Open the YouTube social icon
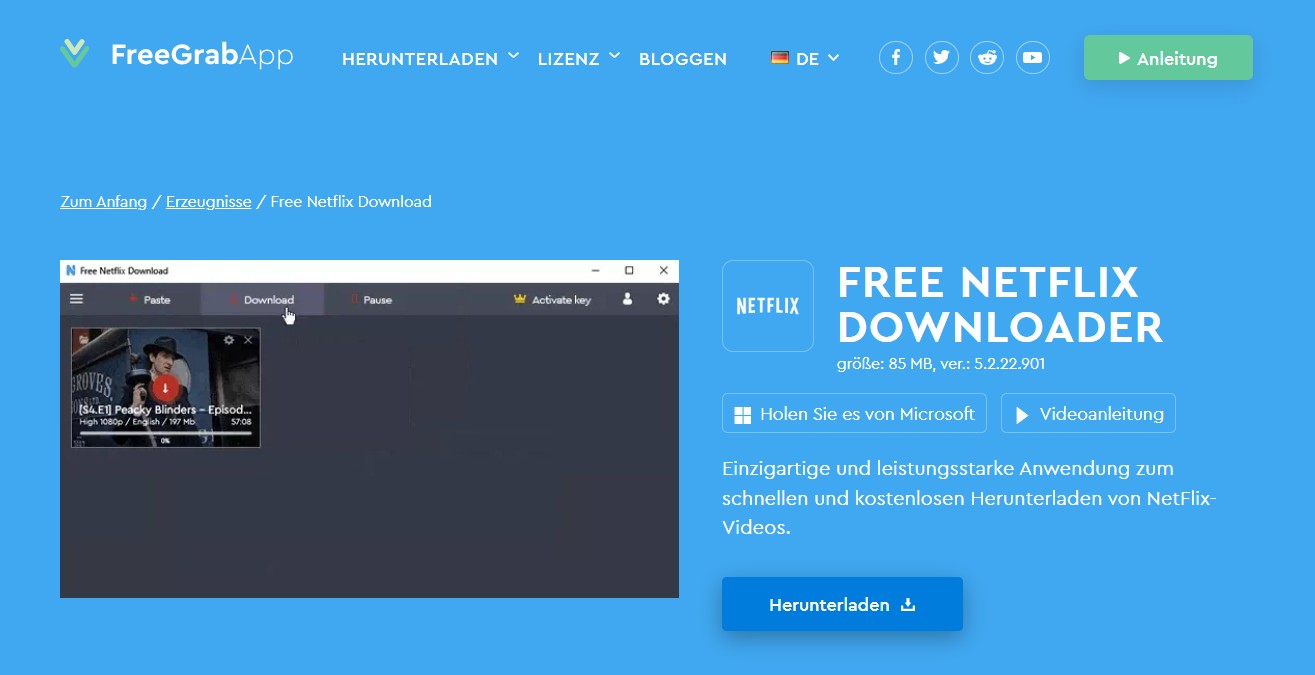The height and width of the screenshot is (675, 1315). coord(1033,58)
